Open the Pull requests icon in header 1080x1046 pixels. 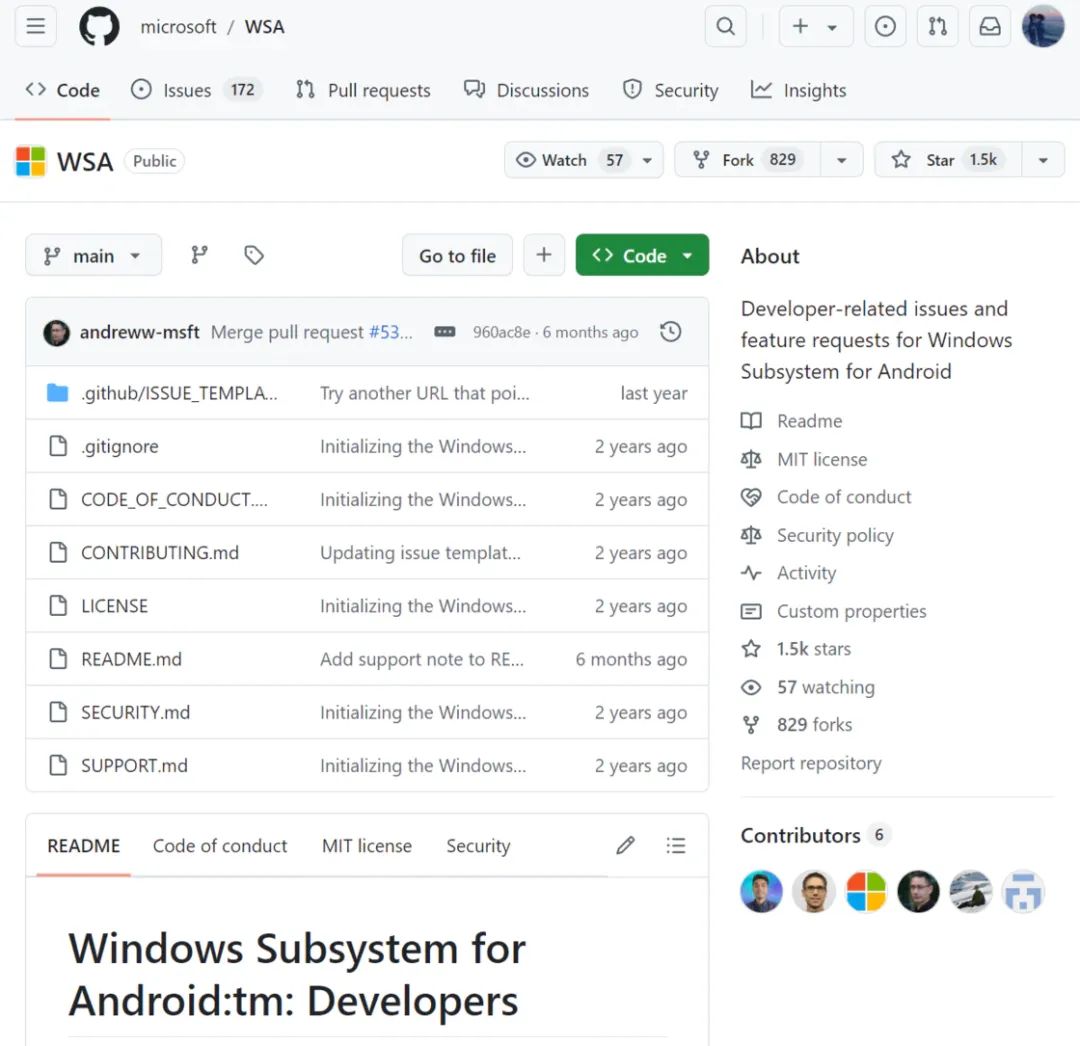[x=937, y=26]
